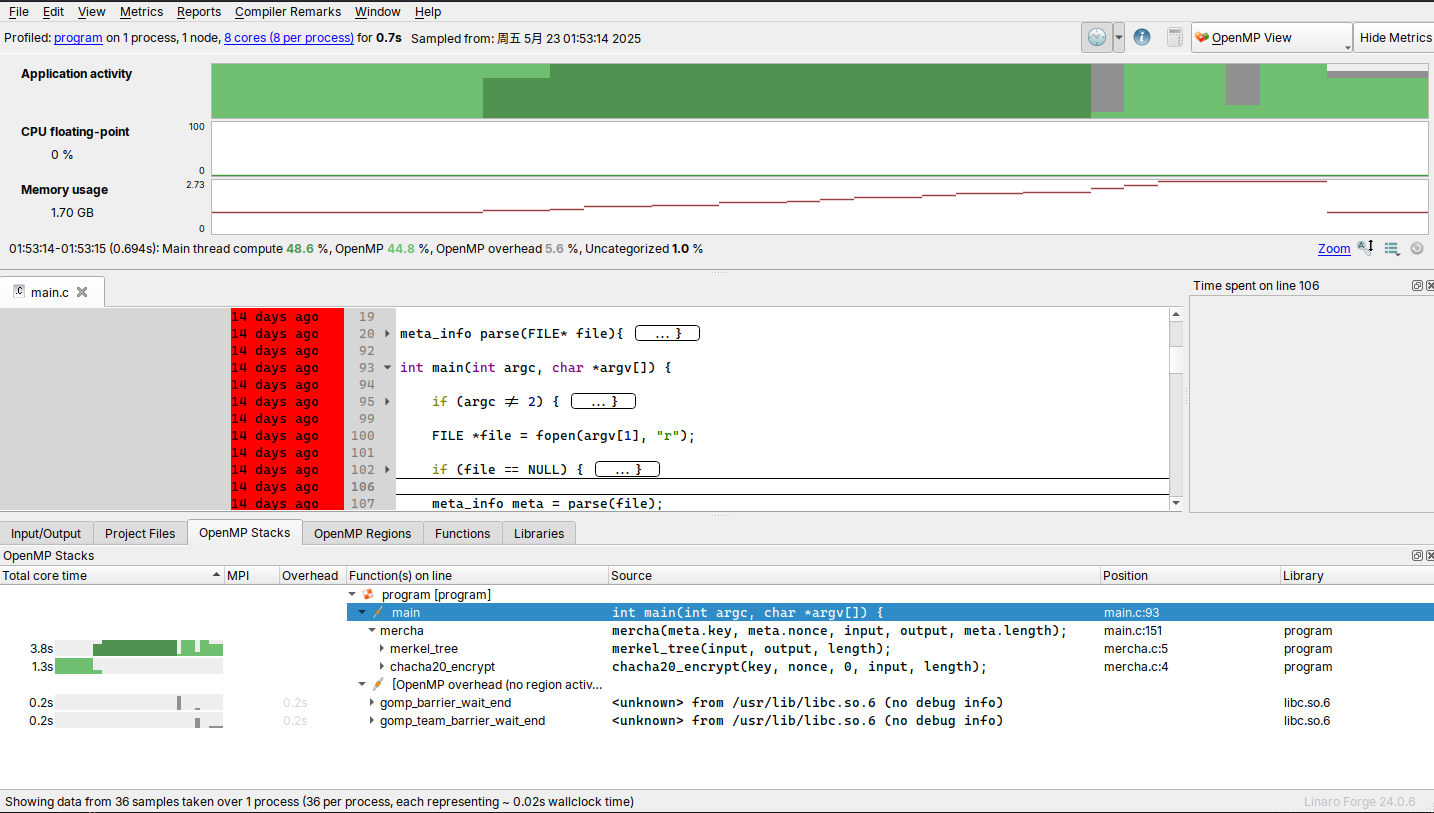Click the magnifier zoom-to-selection icon
Screen dimensions: 1434x813
1366,249
